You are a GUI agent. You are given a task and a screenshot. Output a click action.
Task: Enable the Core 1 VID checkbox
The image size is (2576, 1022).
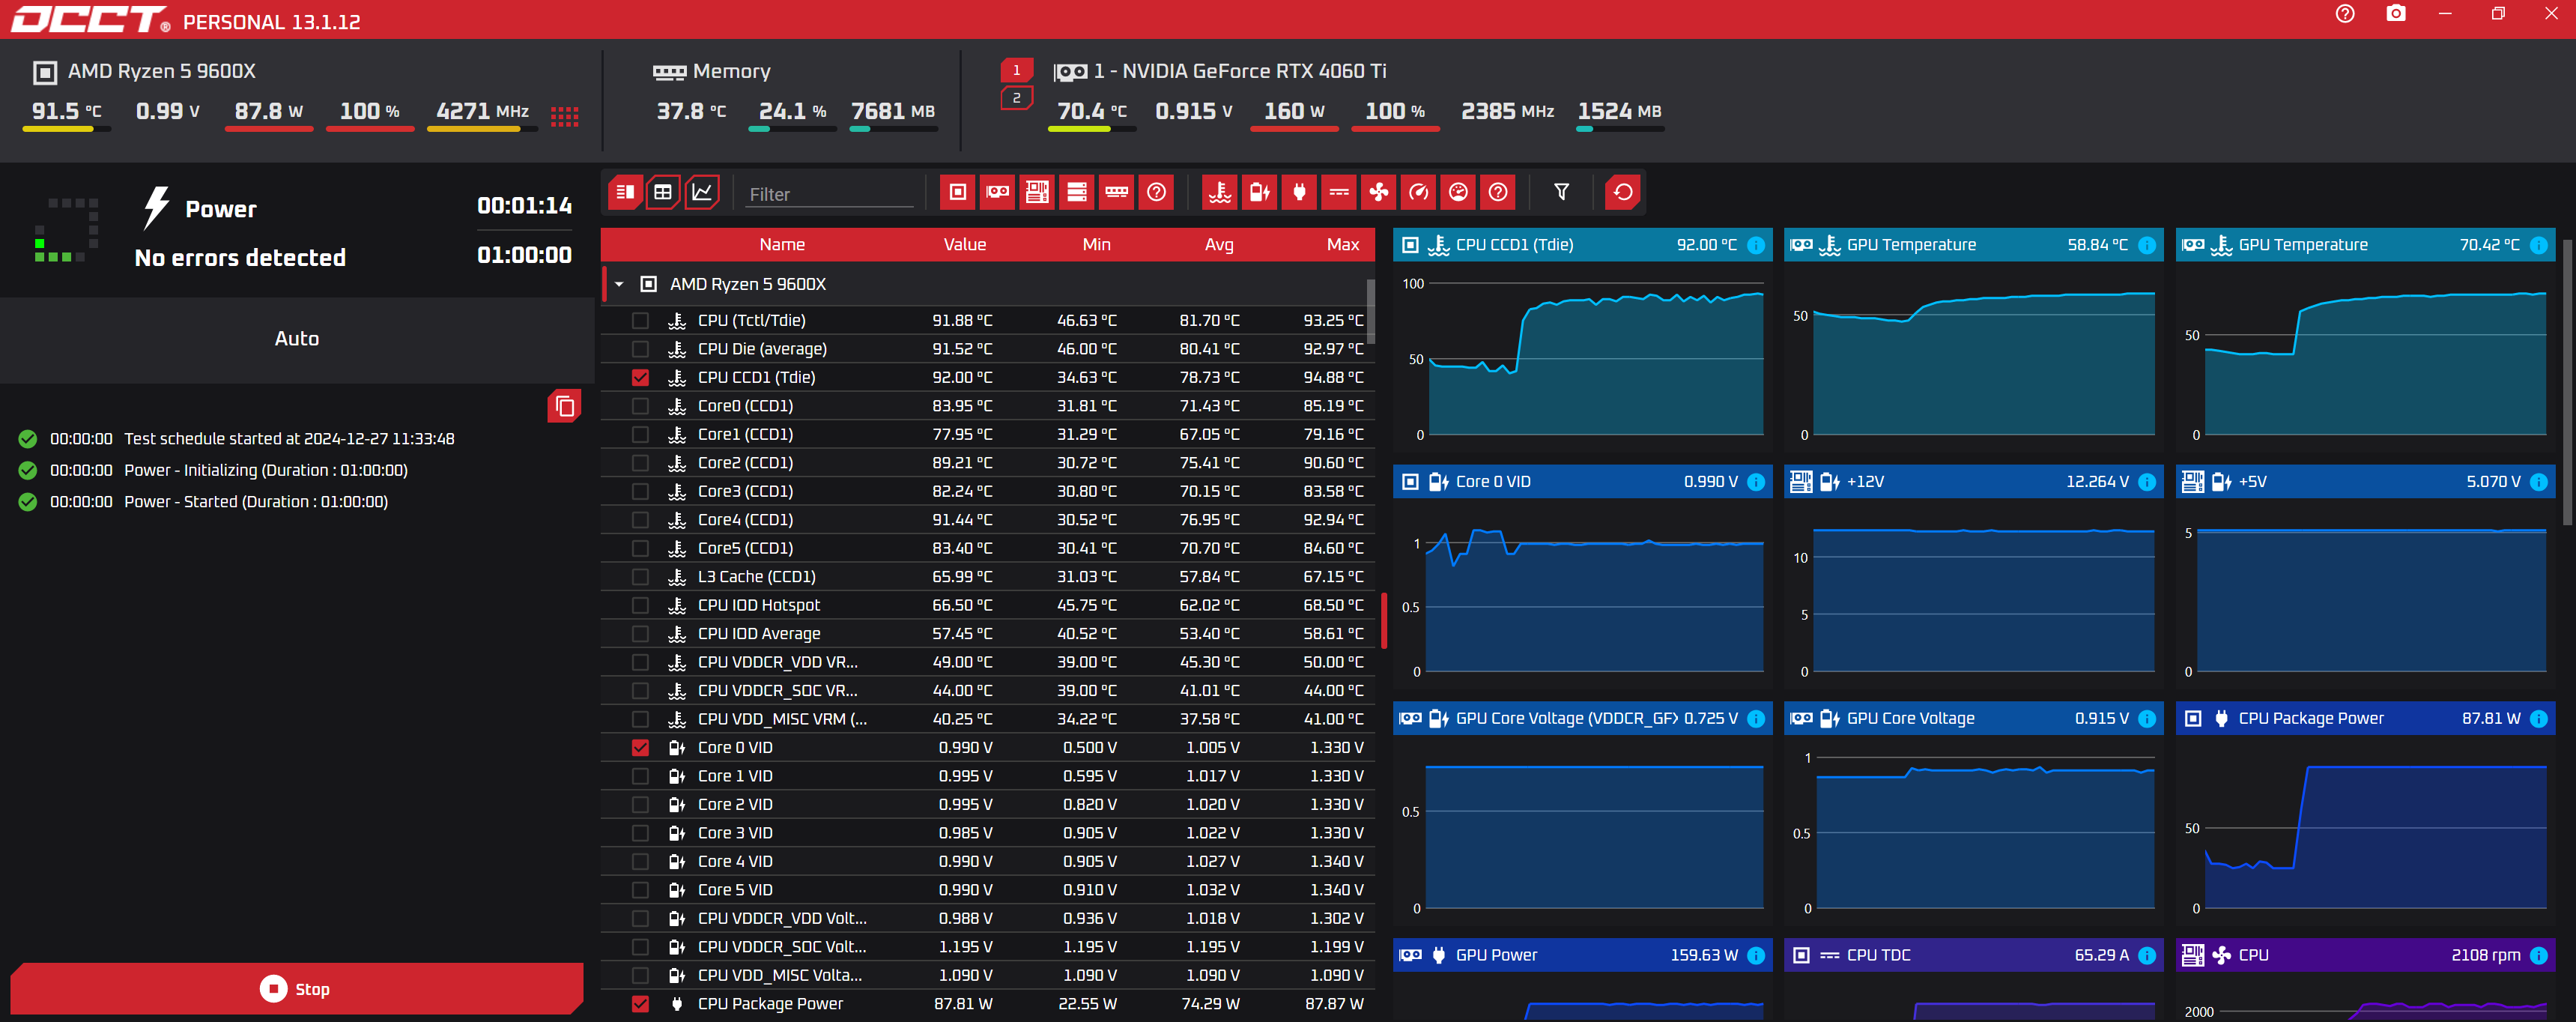640,776
